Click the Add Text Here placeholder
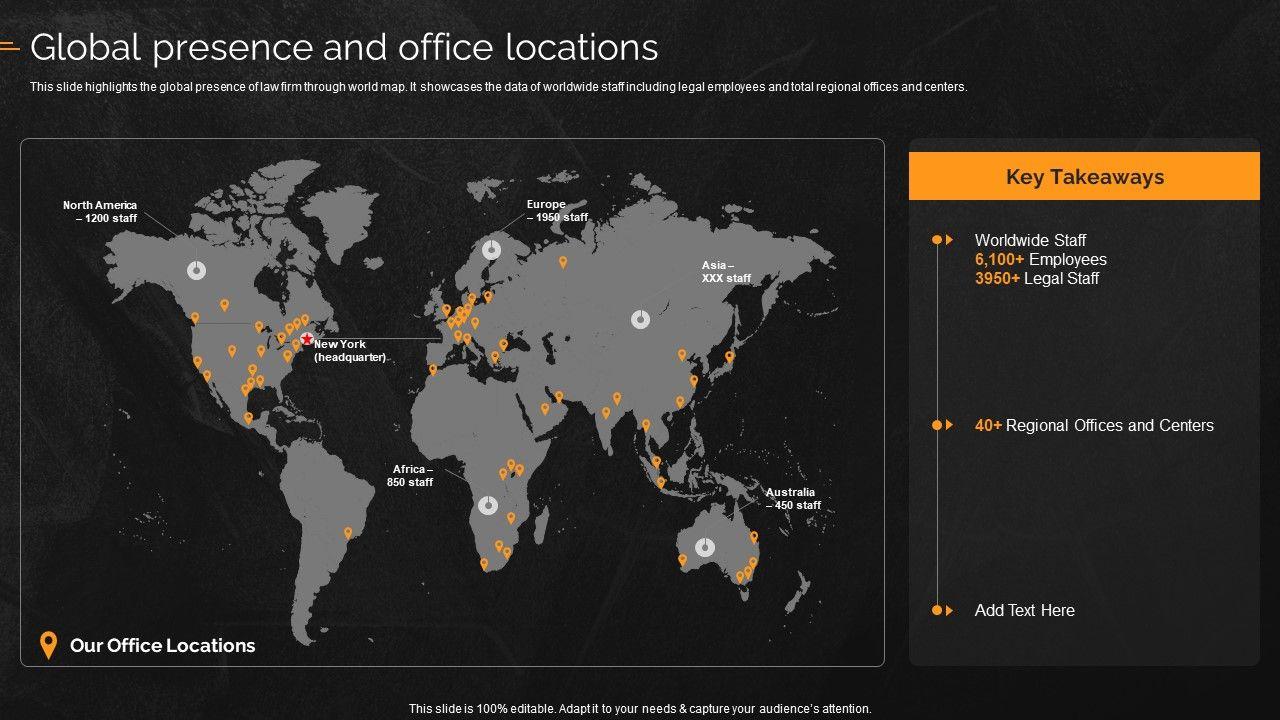This screenshot has height=720, width=1280. (1024, 610)
